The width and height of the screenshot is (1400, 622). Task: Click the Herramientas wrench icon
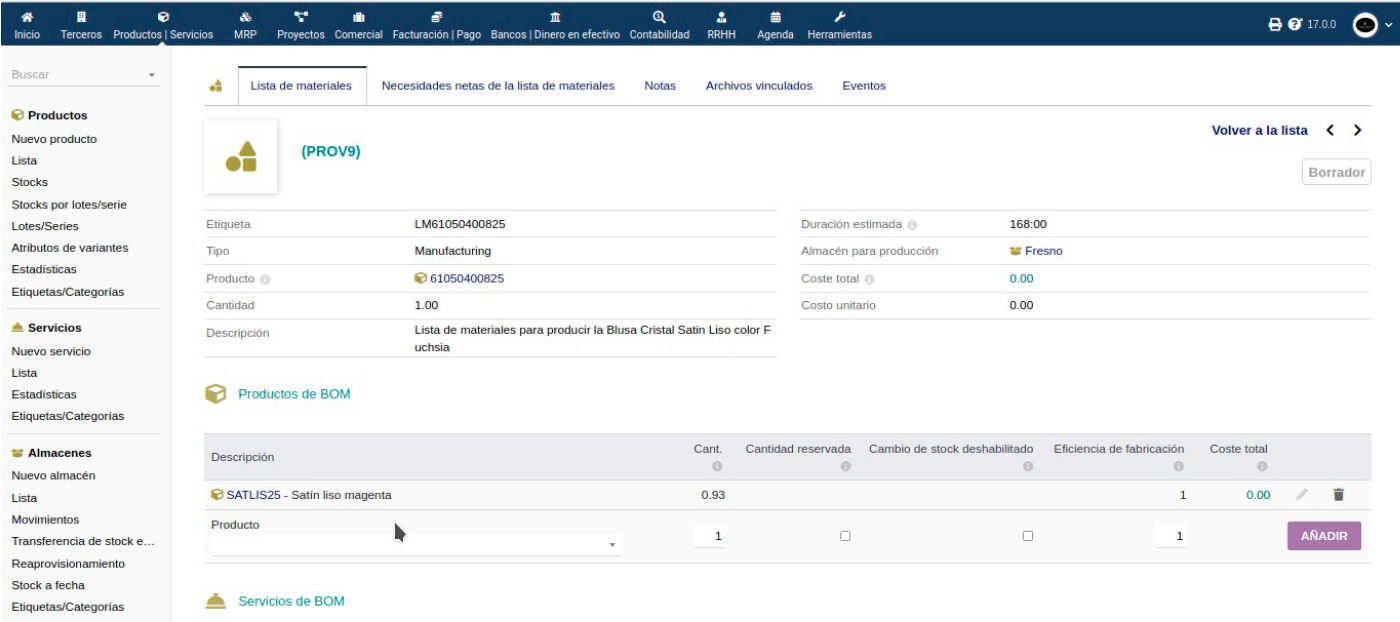pyautogui.click(x=839, y=18)
